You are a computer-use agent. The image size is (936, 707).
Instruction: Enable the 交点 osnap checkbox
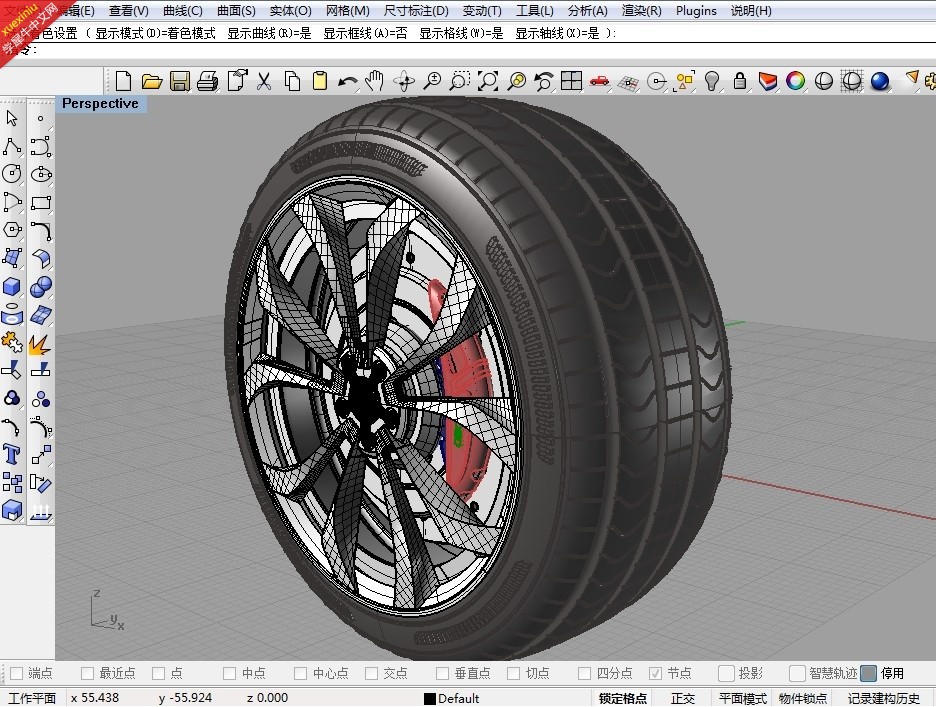(x=371, y=674)
